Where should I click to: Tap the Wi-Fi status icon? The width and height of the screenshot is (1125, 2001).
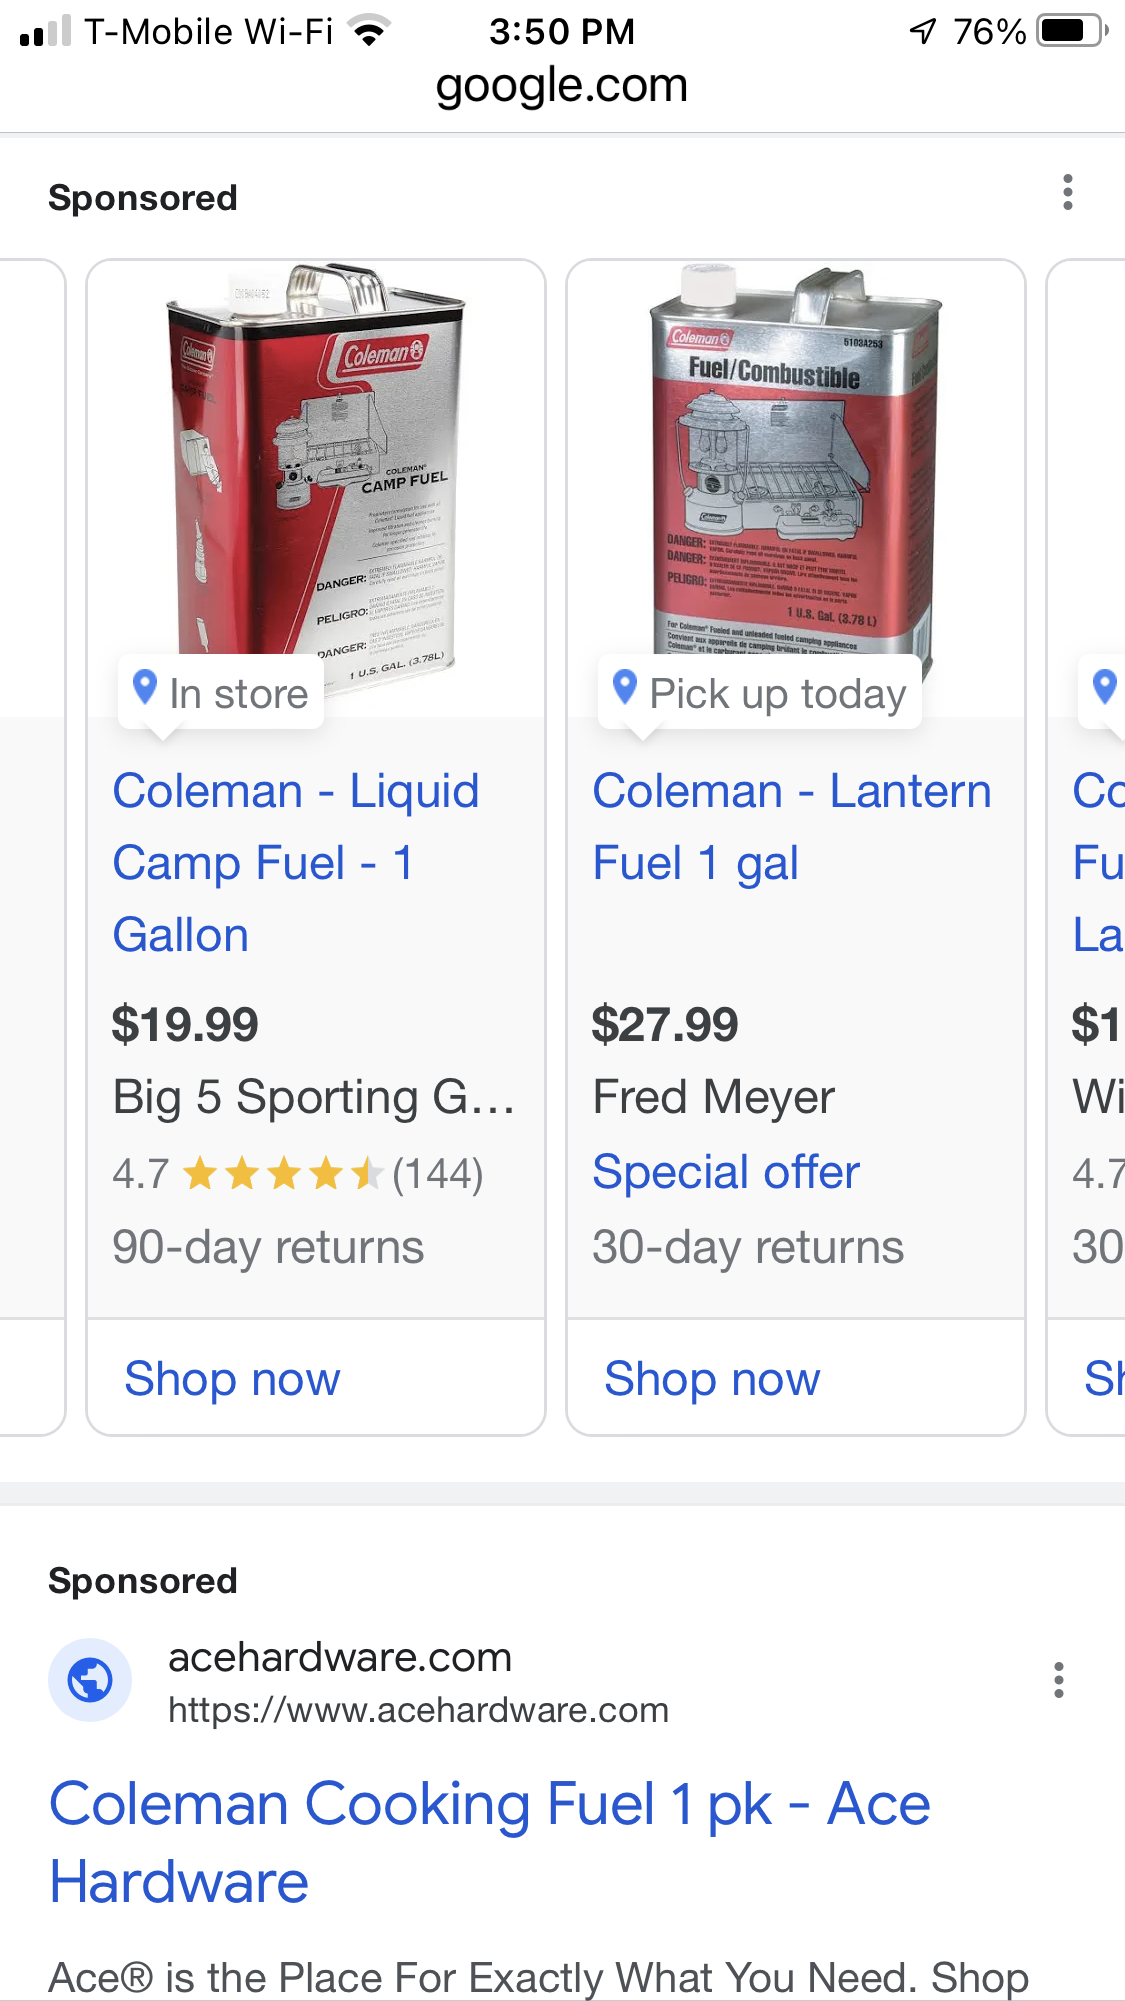pyautogui.click(x=370, y=32)
